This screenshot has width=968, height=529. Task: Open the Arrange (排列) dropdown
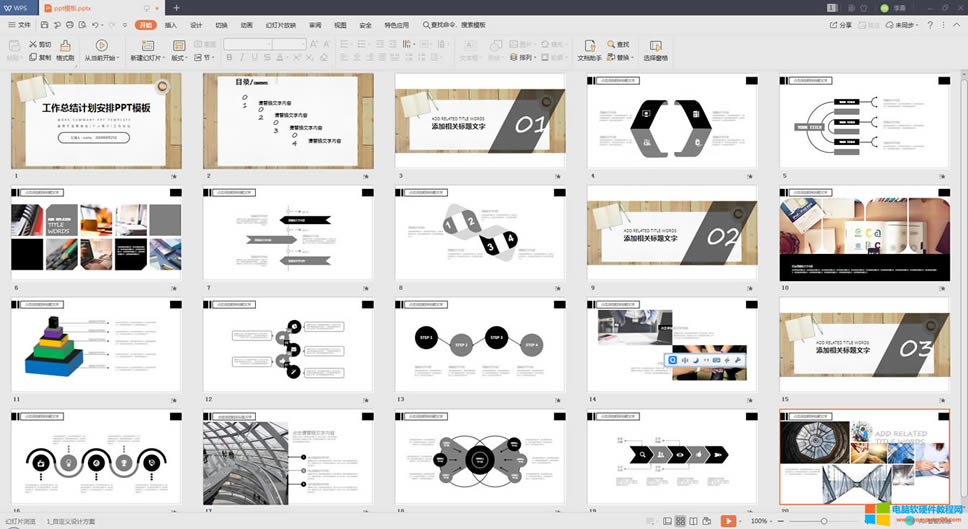pyautogui.click(x=525, y=58)
